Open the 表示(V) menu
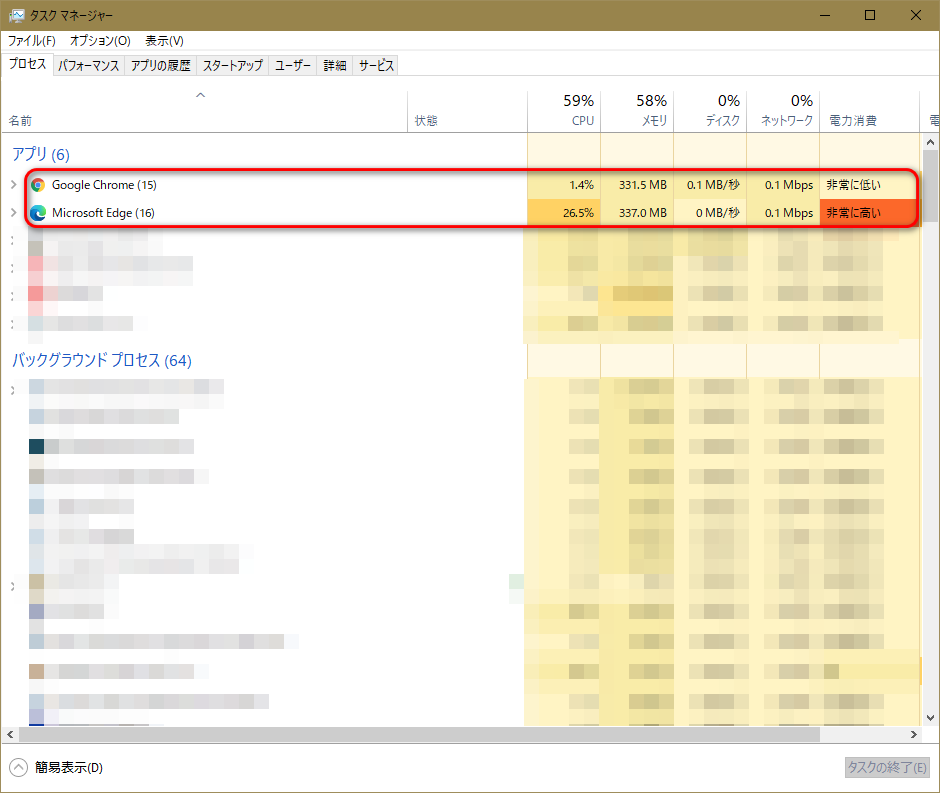940x793 pixels. (x=164, y=41)
